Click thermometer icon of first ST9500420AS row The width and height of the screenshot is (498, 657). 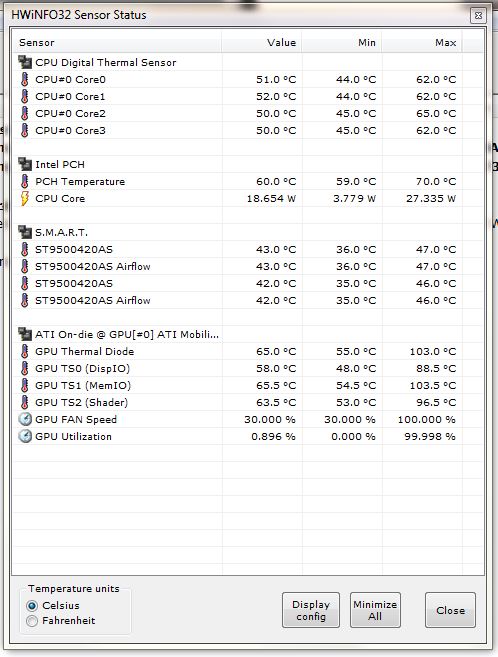(x=25, y=249)
